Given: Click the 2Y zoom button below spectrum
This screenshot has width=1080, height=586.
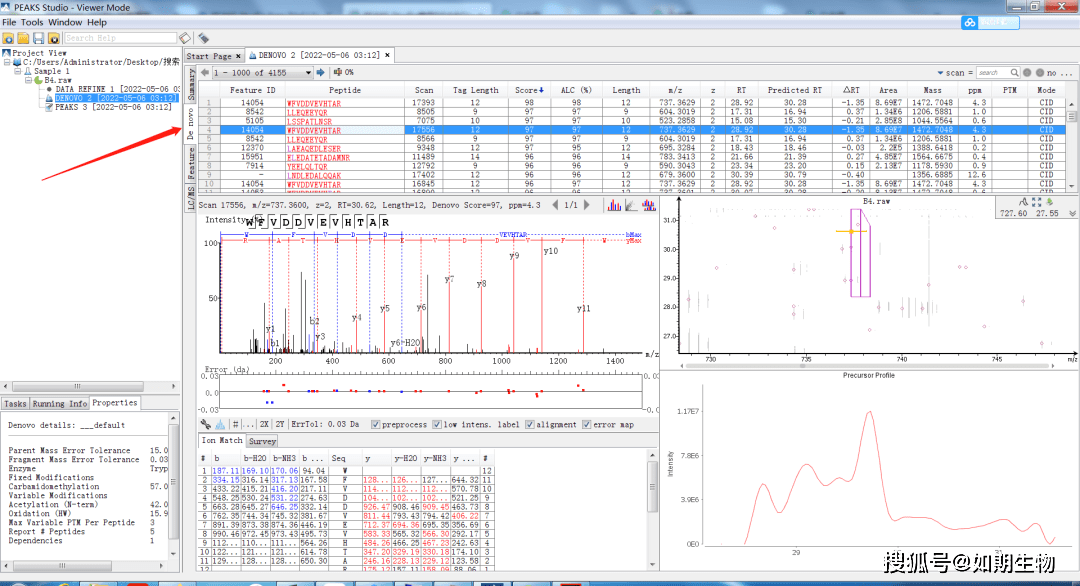Looking at the screenshot, I should pos(280,424).
